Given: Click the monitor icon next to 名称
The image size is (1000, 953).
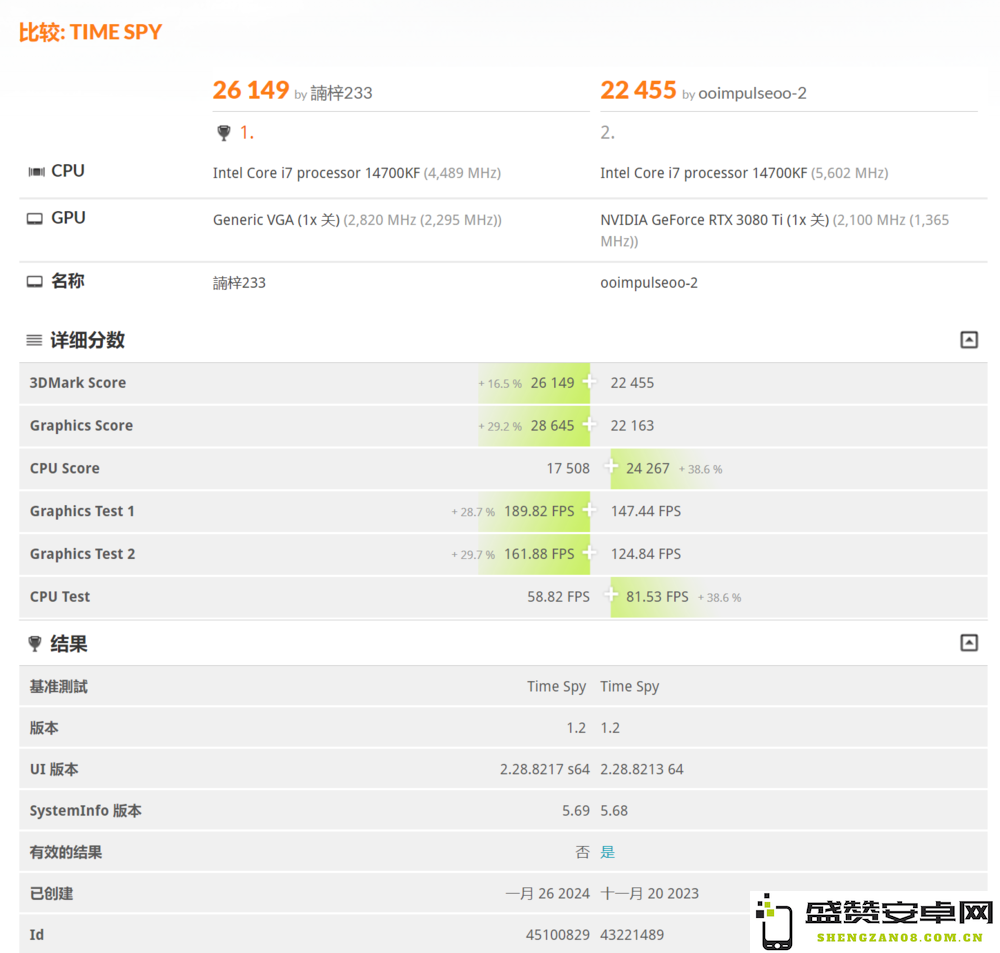Looking at the screenshot, I should [x=34, y=281].
